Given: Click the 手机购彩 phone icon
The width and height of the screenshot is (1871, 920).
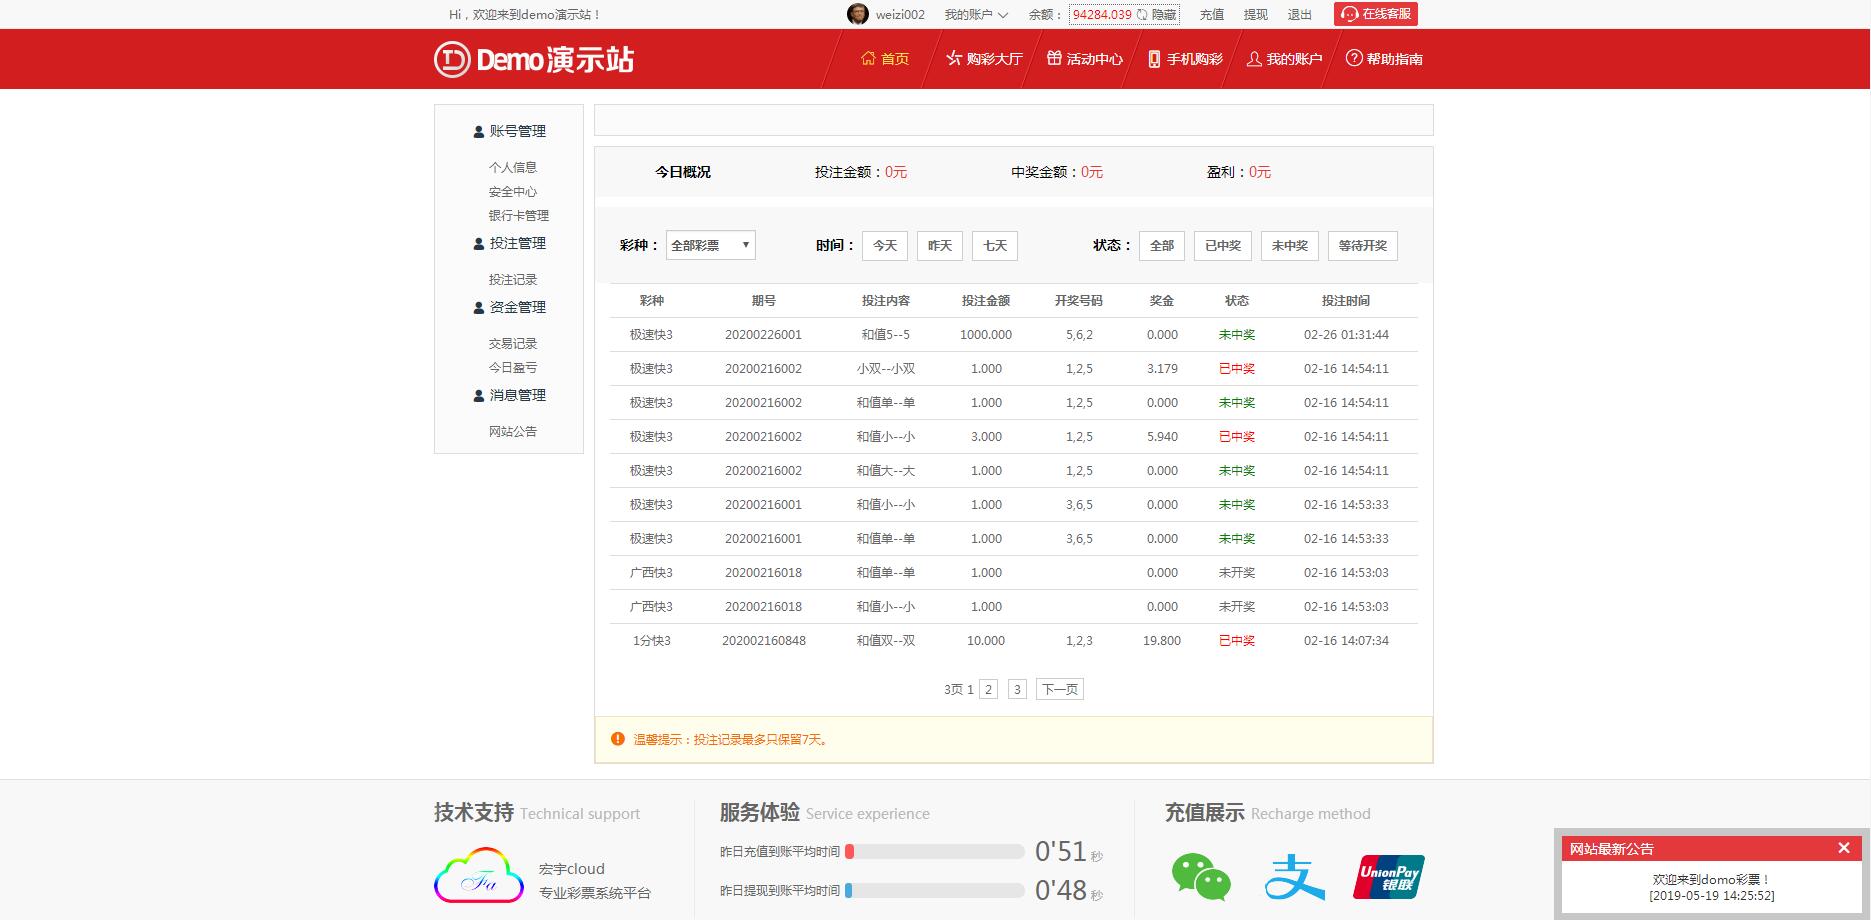Looking at the screenshot, I should [1154, 59].
